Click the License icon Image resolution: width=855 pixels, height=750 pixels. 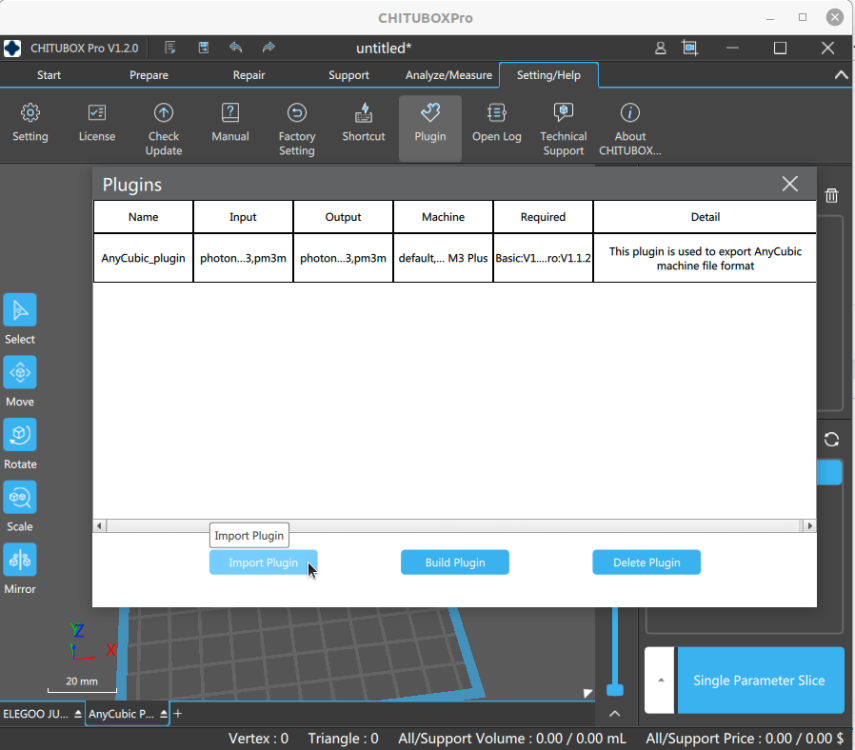pyautogui.click(x=97, y=113)
